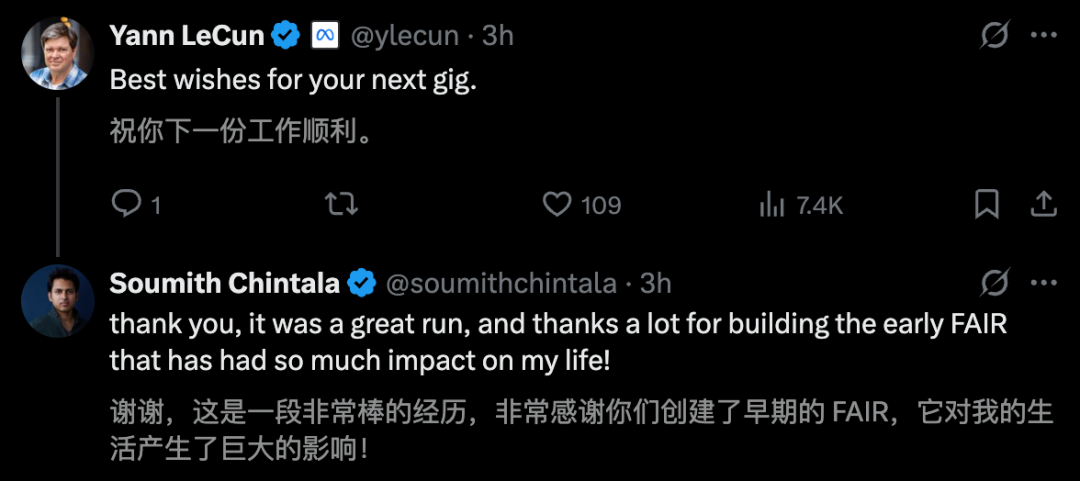This screenshot has width=1080, height=481.
Task: Share Yann LeCun's tweet
Action: 1043,204
